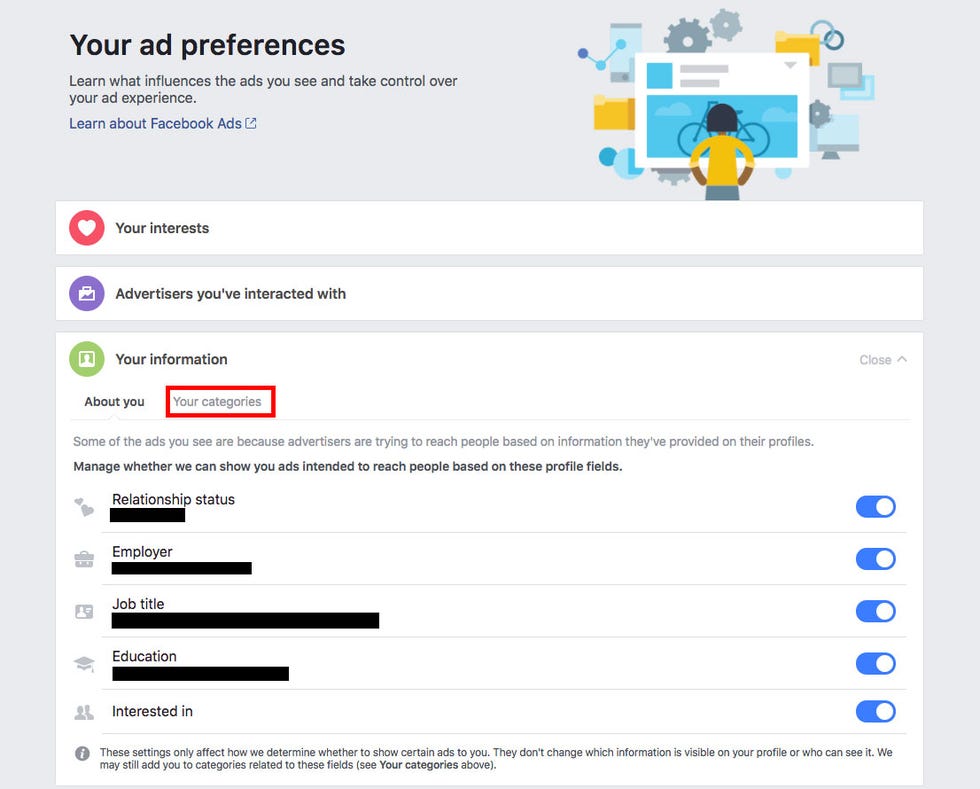Click the Job title ID card icon

pos(84,611)
